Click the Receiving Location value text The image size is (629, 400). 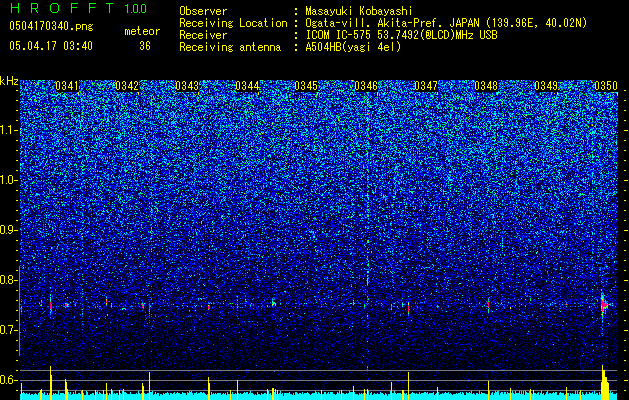point(446,24)
